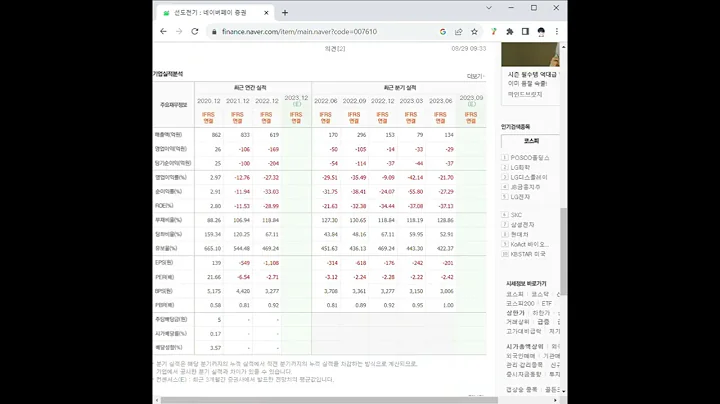The image size is (720, 404).
Task: Click the horizontal scrollbar at the page bottom
Action: click(x=329, y=400)
